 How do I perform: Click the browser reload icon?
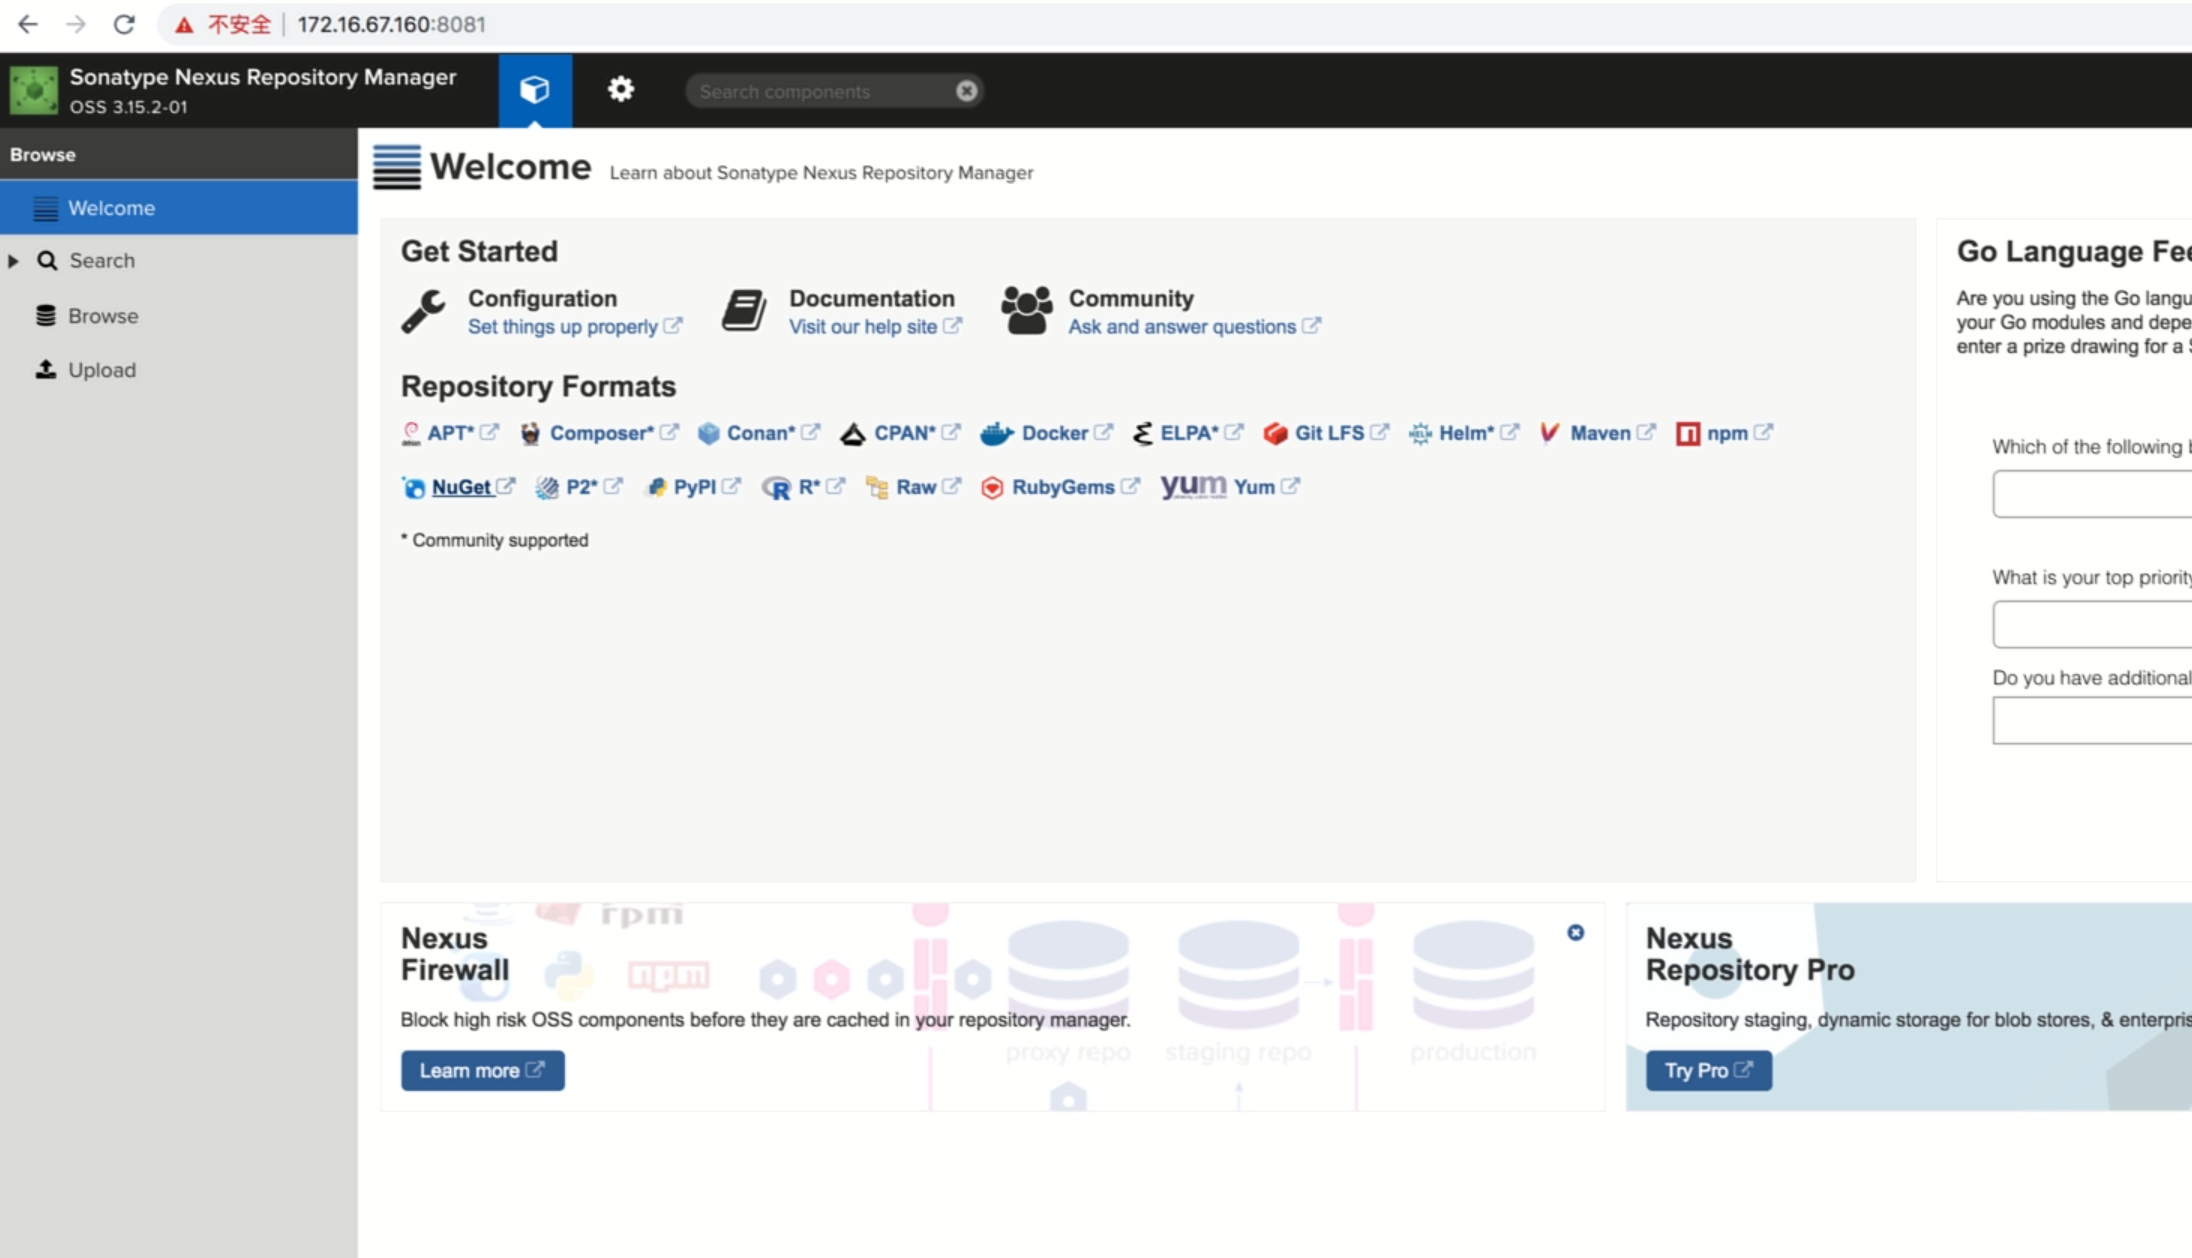coord(124,24)
